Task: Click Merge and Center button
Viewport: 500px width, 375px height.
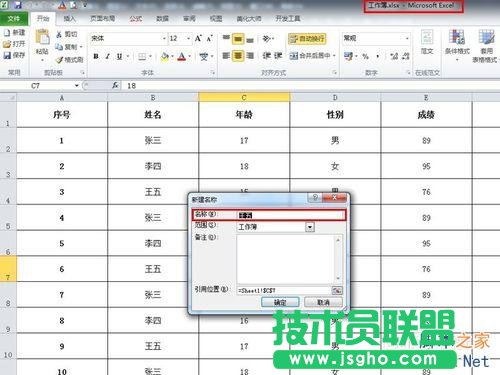Action: click(310, 56)
